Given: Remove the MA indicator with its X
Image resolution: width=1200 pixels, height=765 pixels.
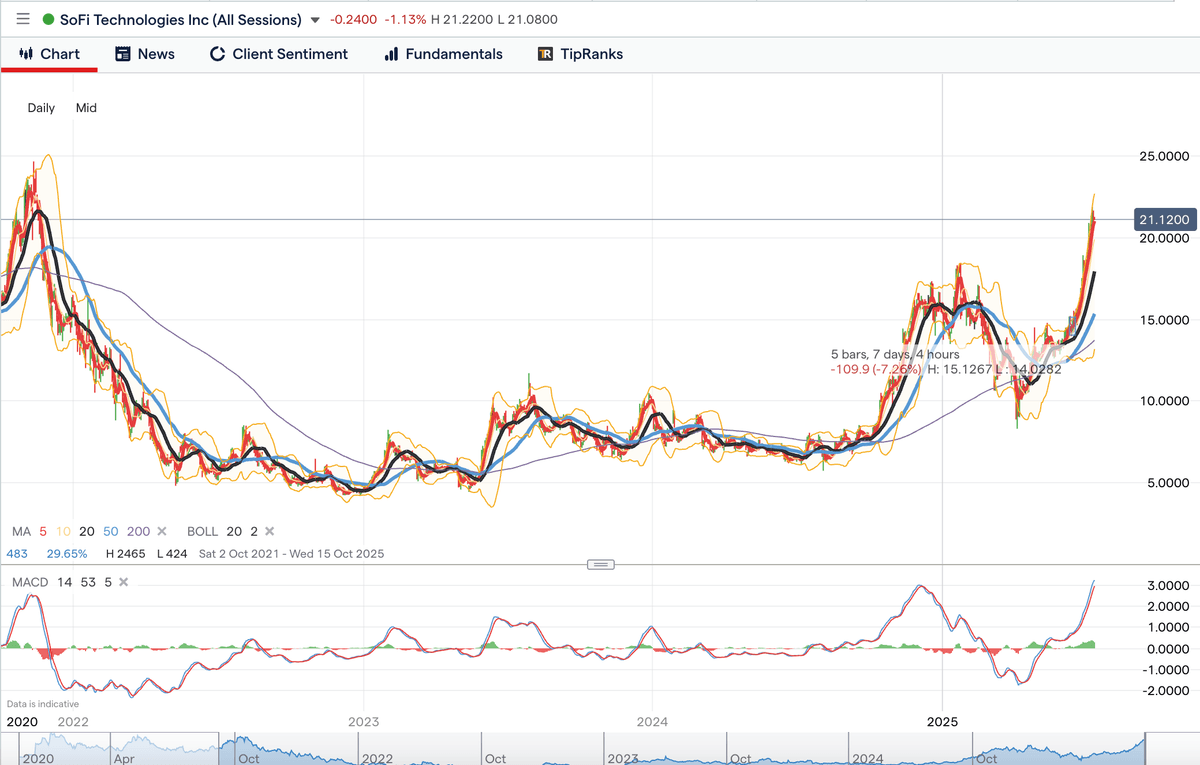Looking at the screenshot, I should [x=162, y=532].
